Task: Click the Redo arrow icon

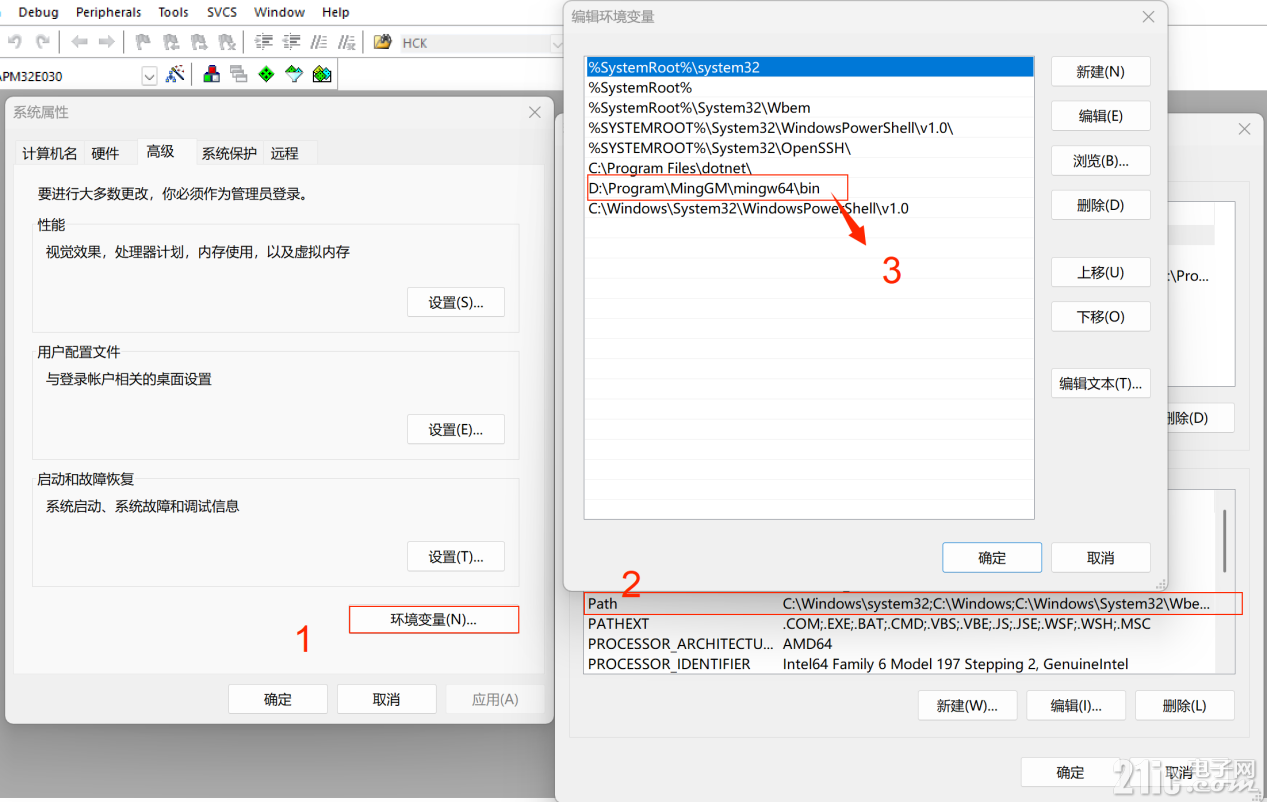Action: [x=41, y=42]
